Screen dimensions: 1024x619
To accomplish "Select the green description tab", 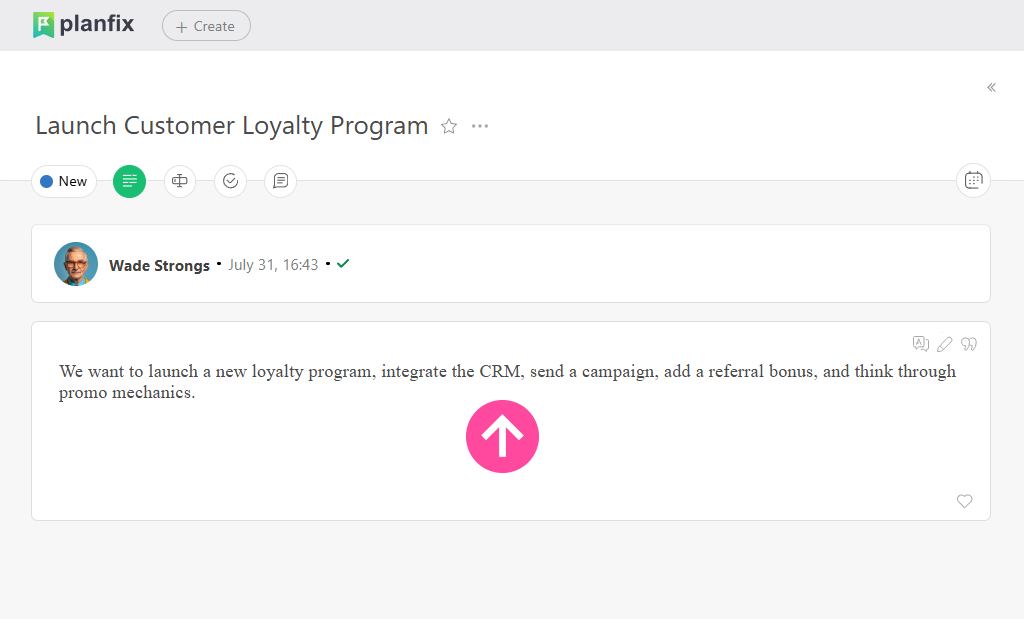I will pos(129,181).
